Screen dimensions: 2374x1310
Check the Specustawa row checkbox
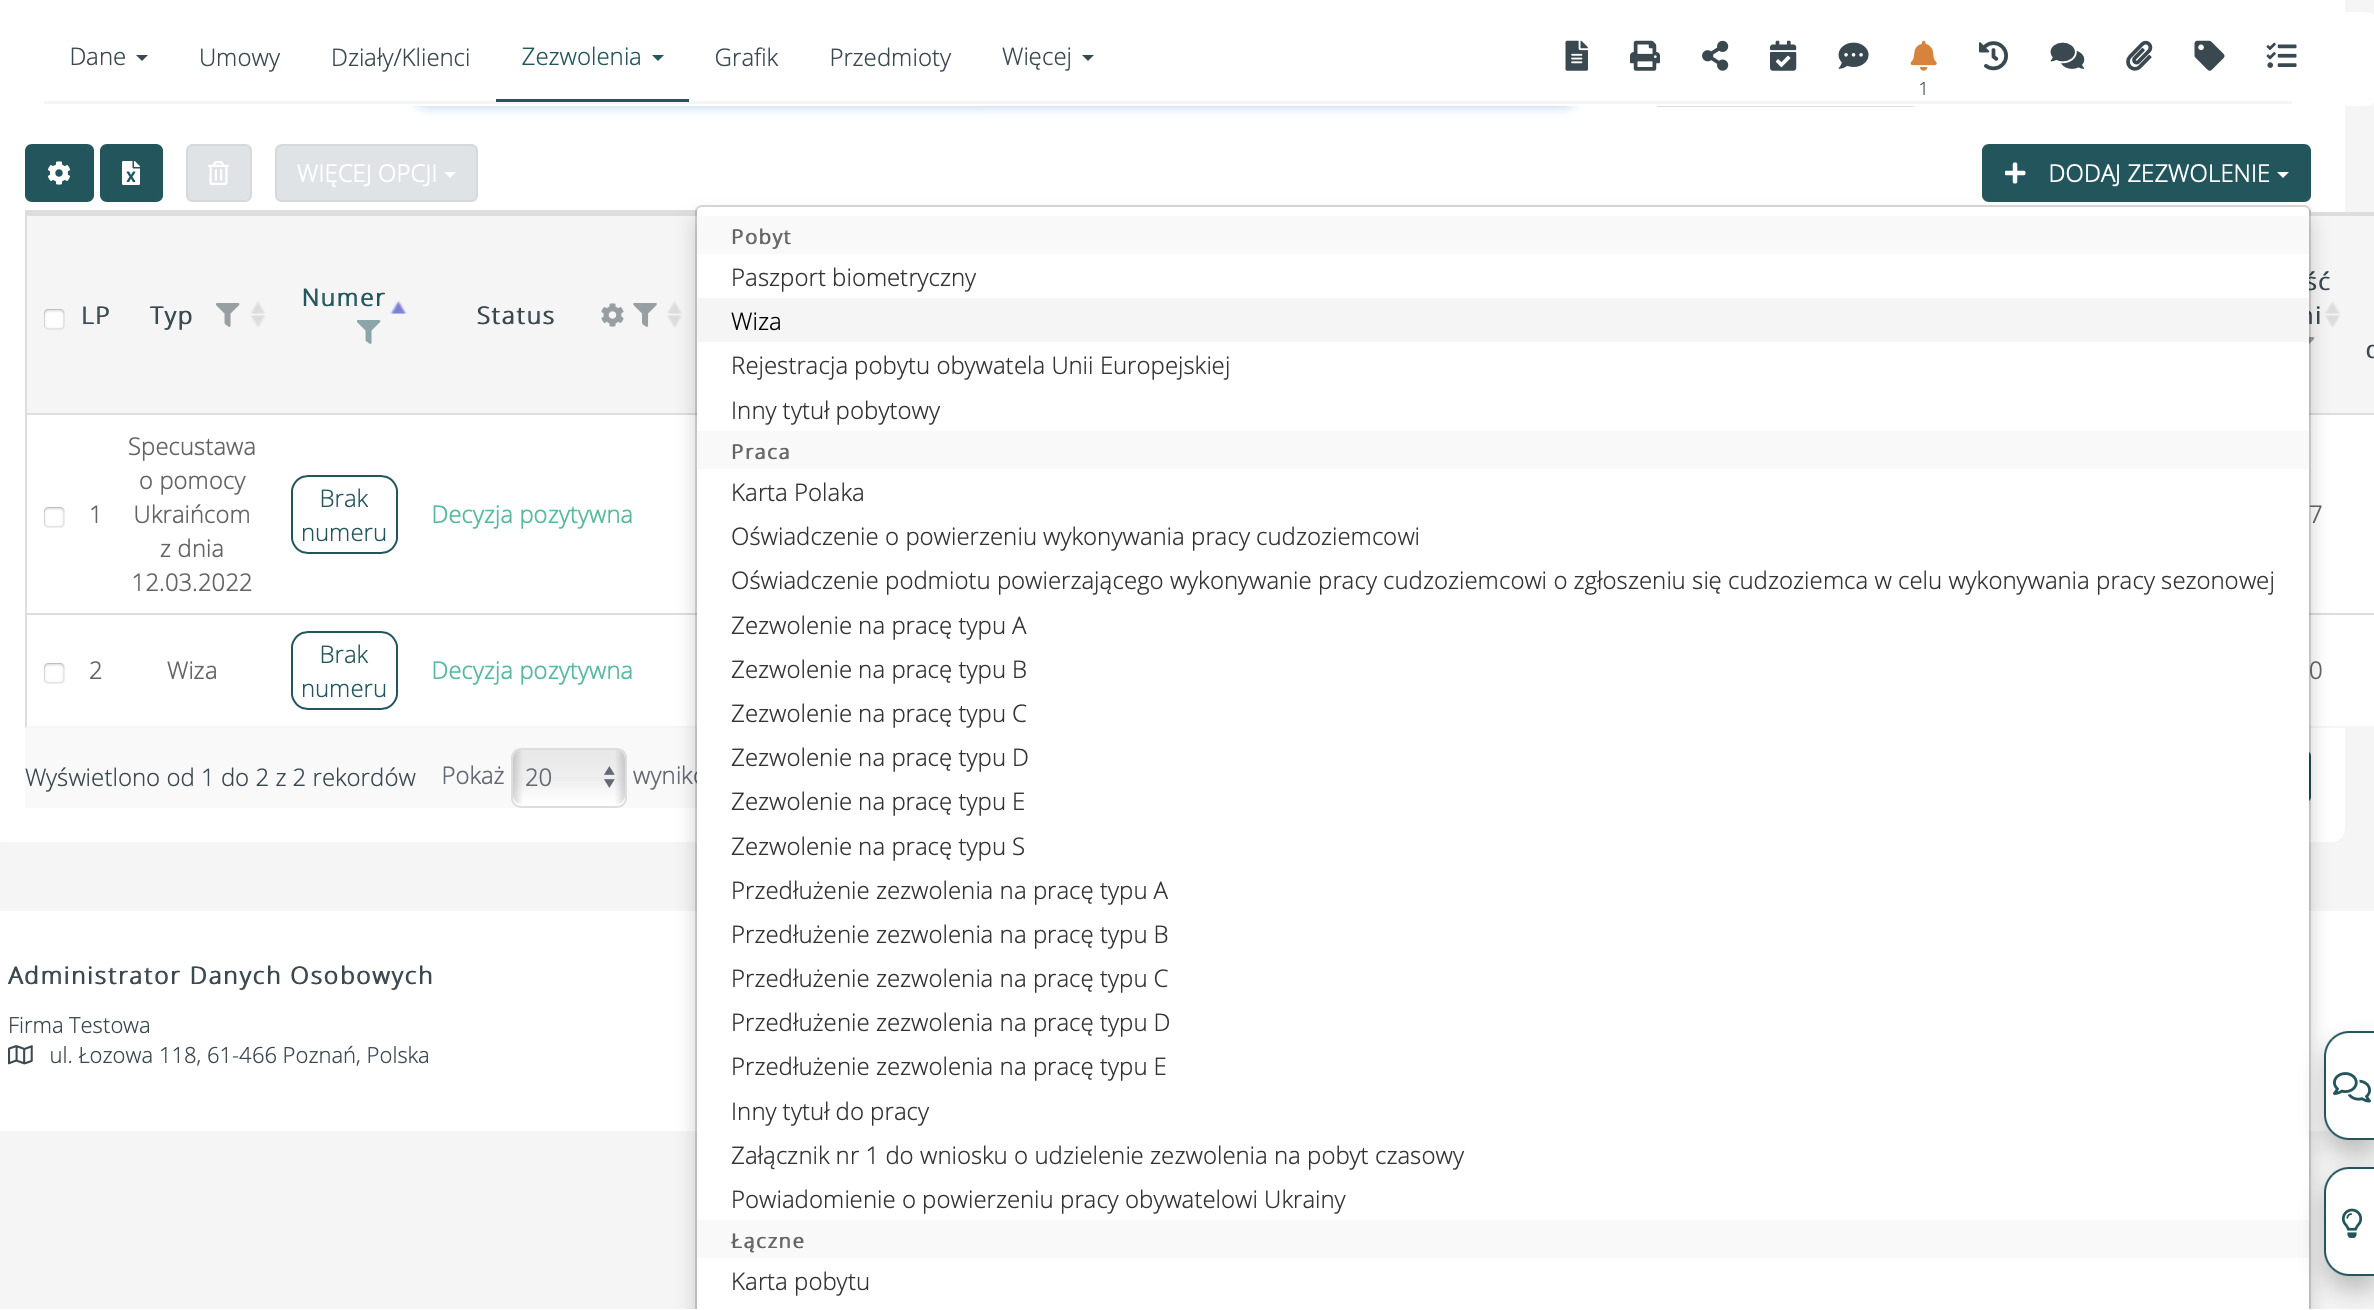pyautogui.click(x=55, y=516)
